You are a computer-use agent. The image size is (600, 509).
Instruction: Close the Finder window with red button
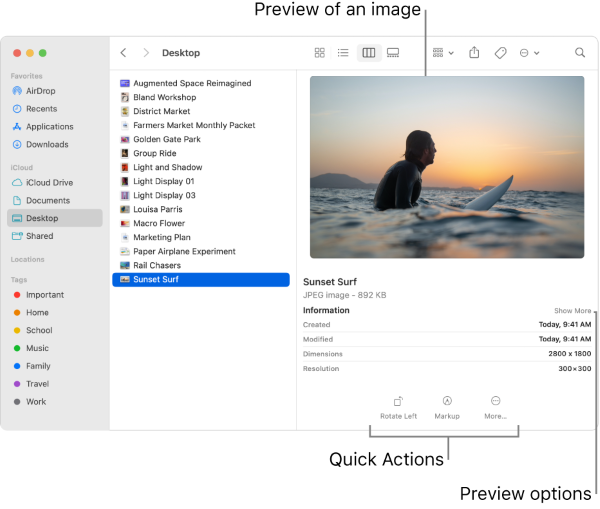click(x=17, y=53)
